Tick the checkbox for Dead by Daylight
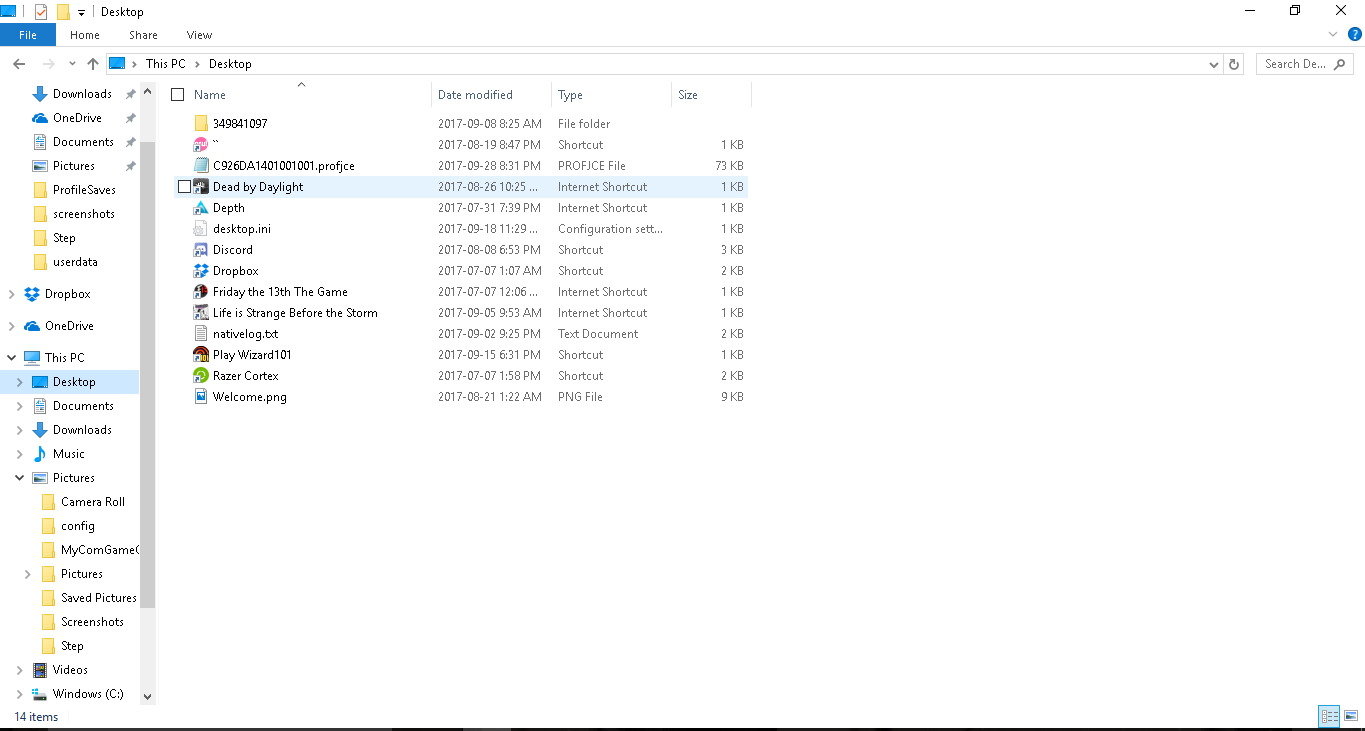The width and height of the screenshot is (1365, 731). pyautogui.click(x=184, y=187)
